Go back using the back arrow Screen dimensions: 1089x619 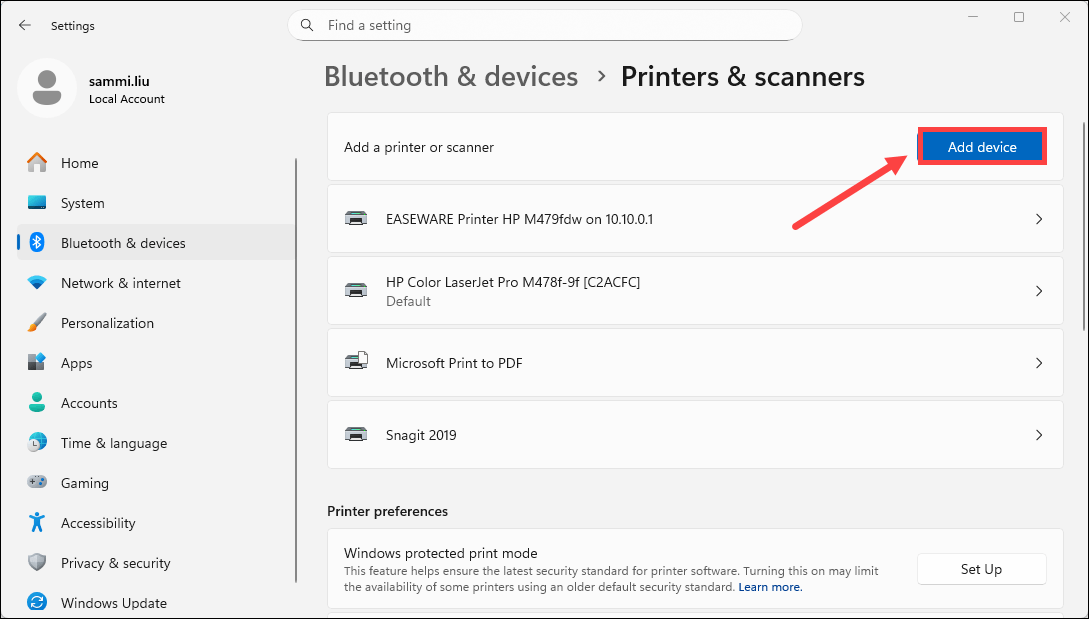pyautogui.click(x=25, y=25)
